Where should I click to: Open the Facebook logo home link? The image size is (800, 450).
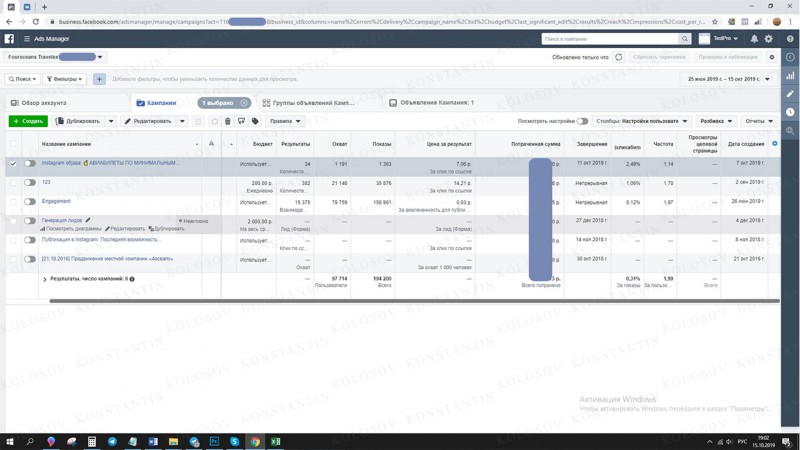9,39
